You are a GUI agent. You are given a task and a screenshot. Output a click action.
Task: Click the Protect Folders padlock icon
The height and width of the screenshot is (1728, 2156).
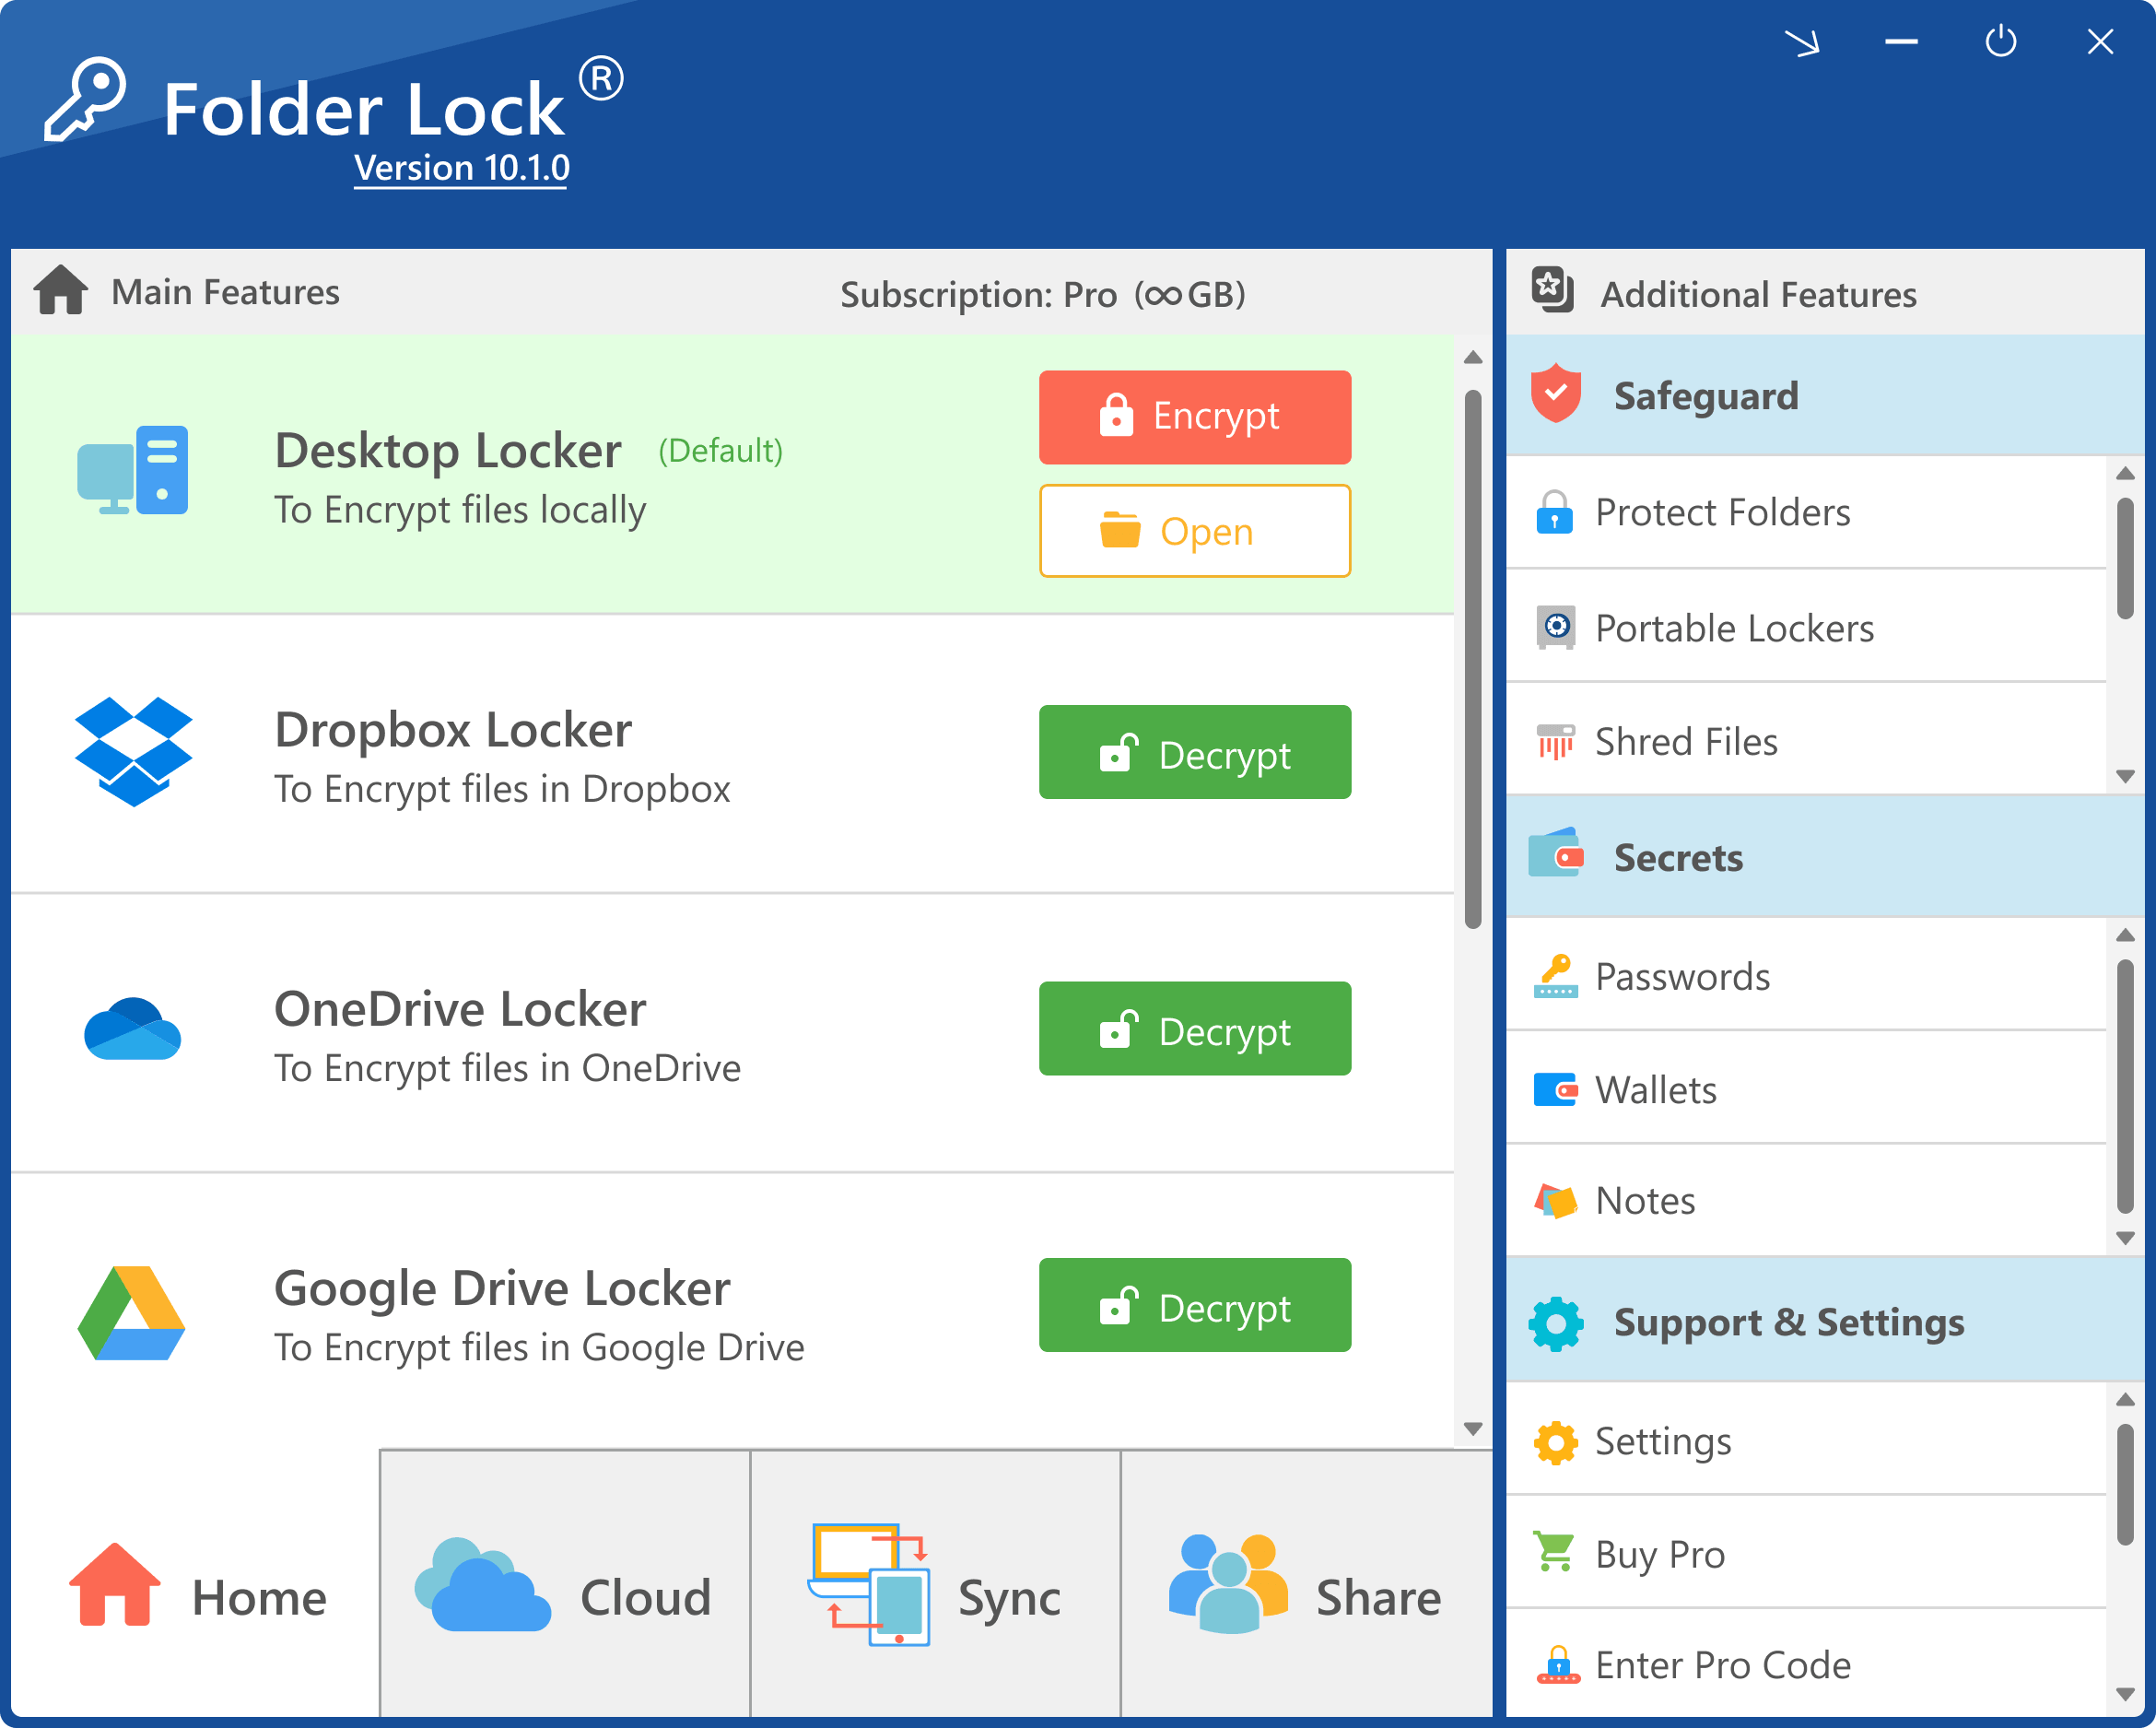pos(1554,512)
